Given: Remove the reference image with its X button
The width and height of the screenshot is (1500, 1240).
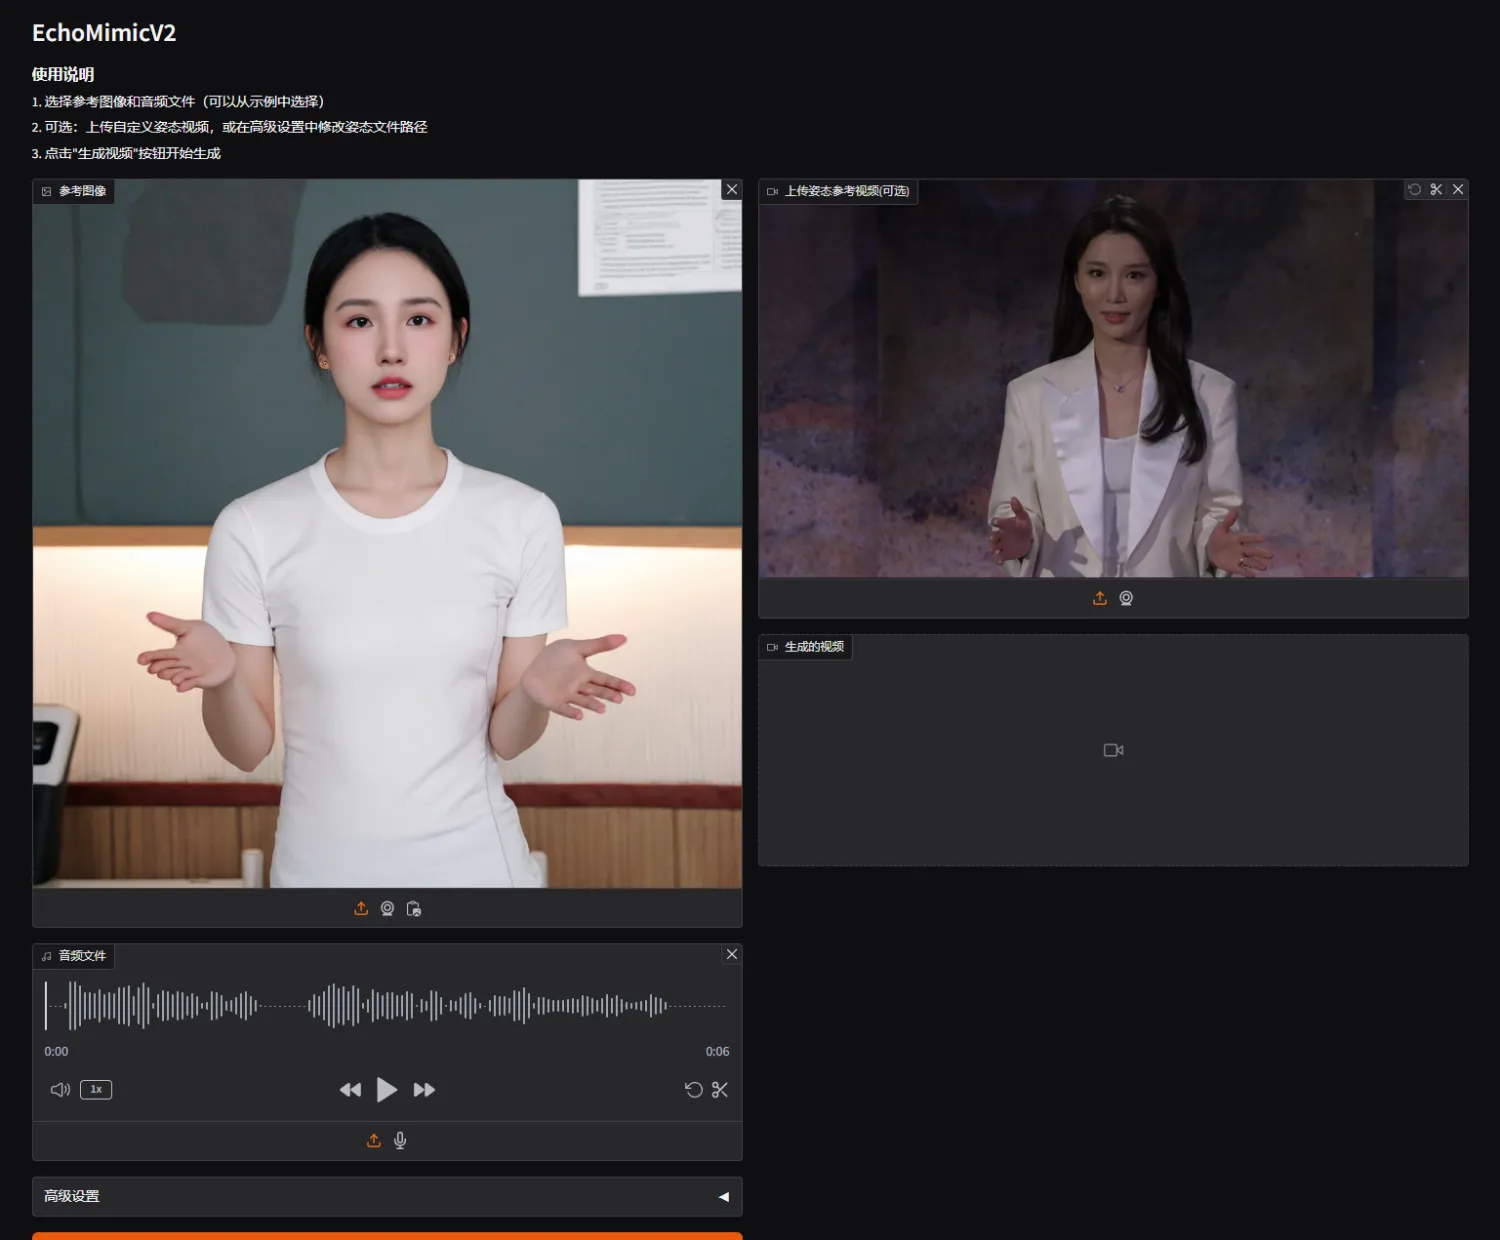Looking at the screenshot, I should point(732,190).
